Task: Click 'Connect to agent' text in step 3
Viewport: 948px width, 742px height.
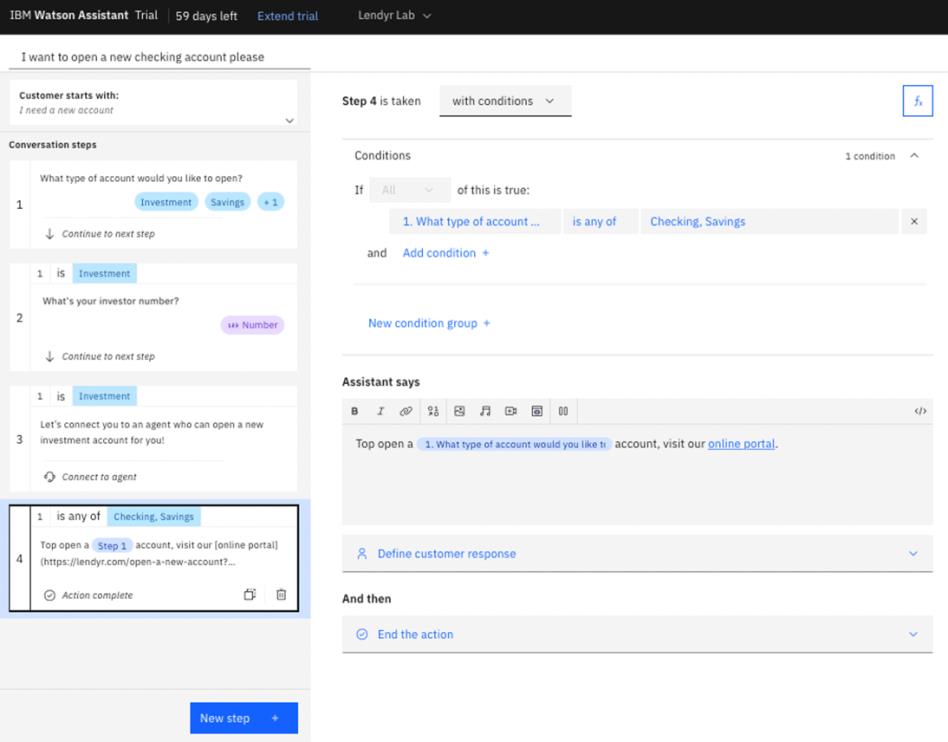Action: coord(99,477)
